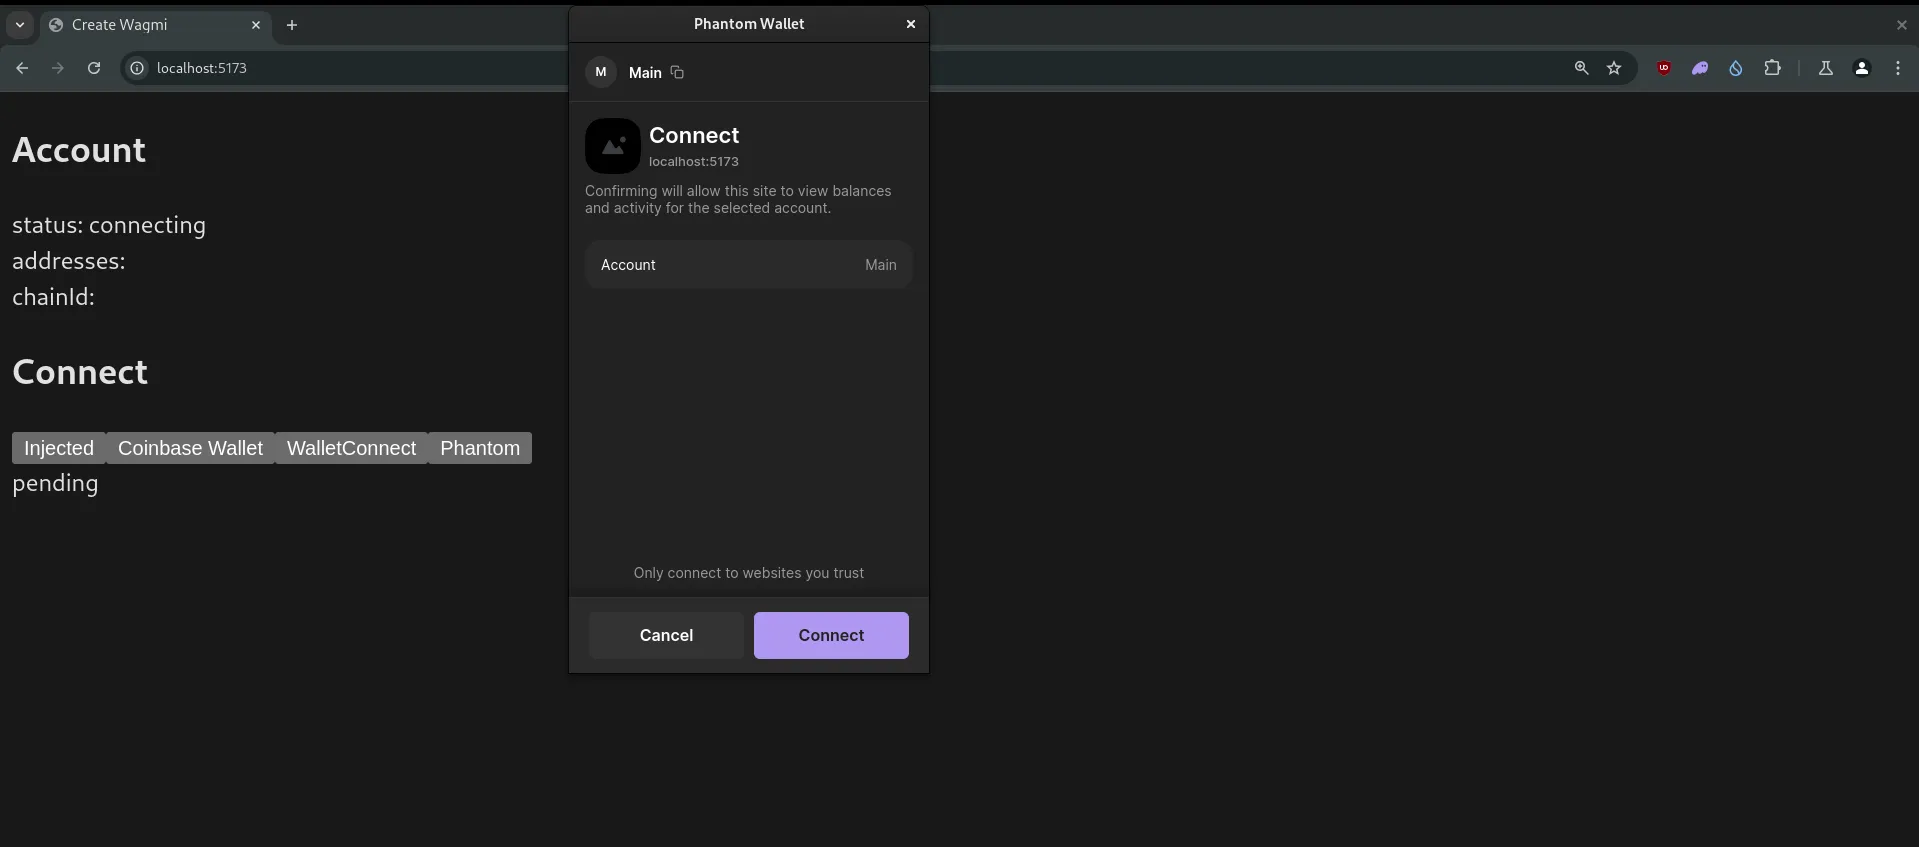Click the 'addresses:' label
Image resolution: width=1919 pixels, height=847 pixels.
[x=69, y=261]
